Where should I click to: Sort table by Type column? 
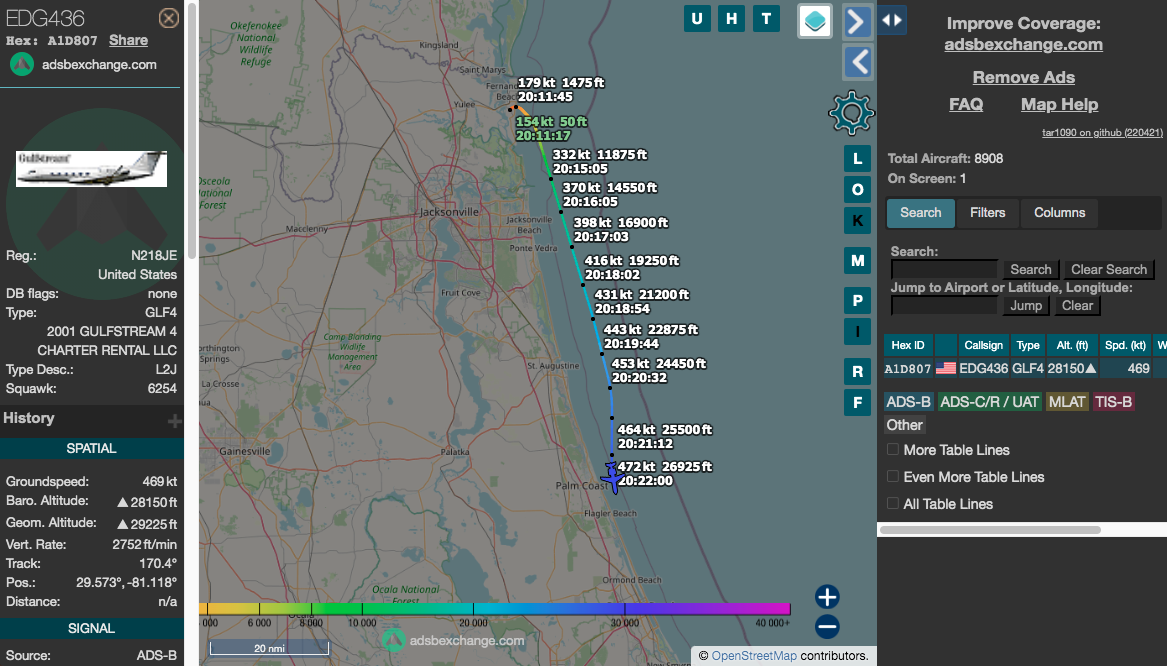tap(1028, 345)
